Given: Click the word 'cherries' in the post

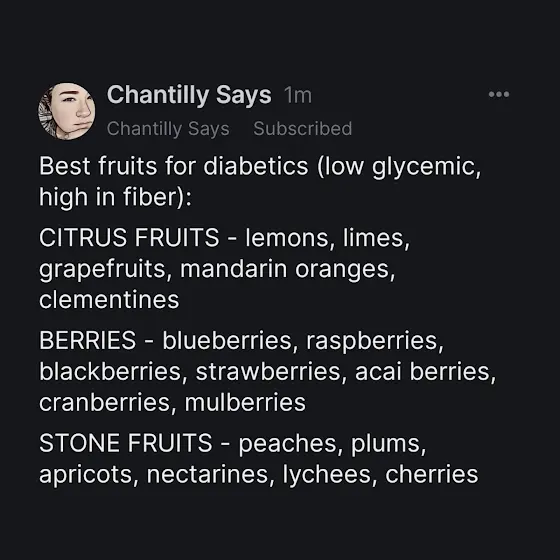Looking at the screenshot, I should pyautogui.click(x=431, y=474).
